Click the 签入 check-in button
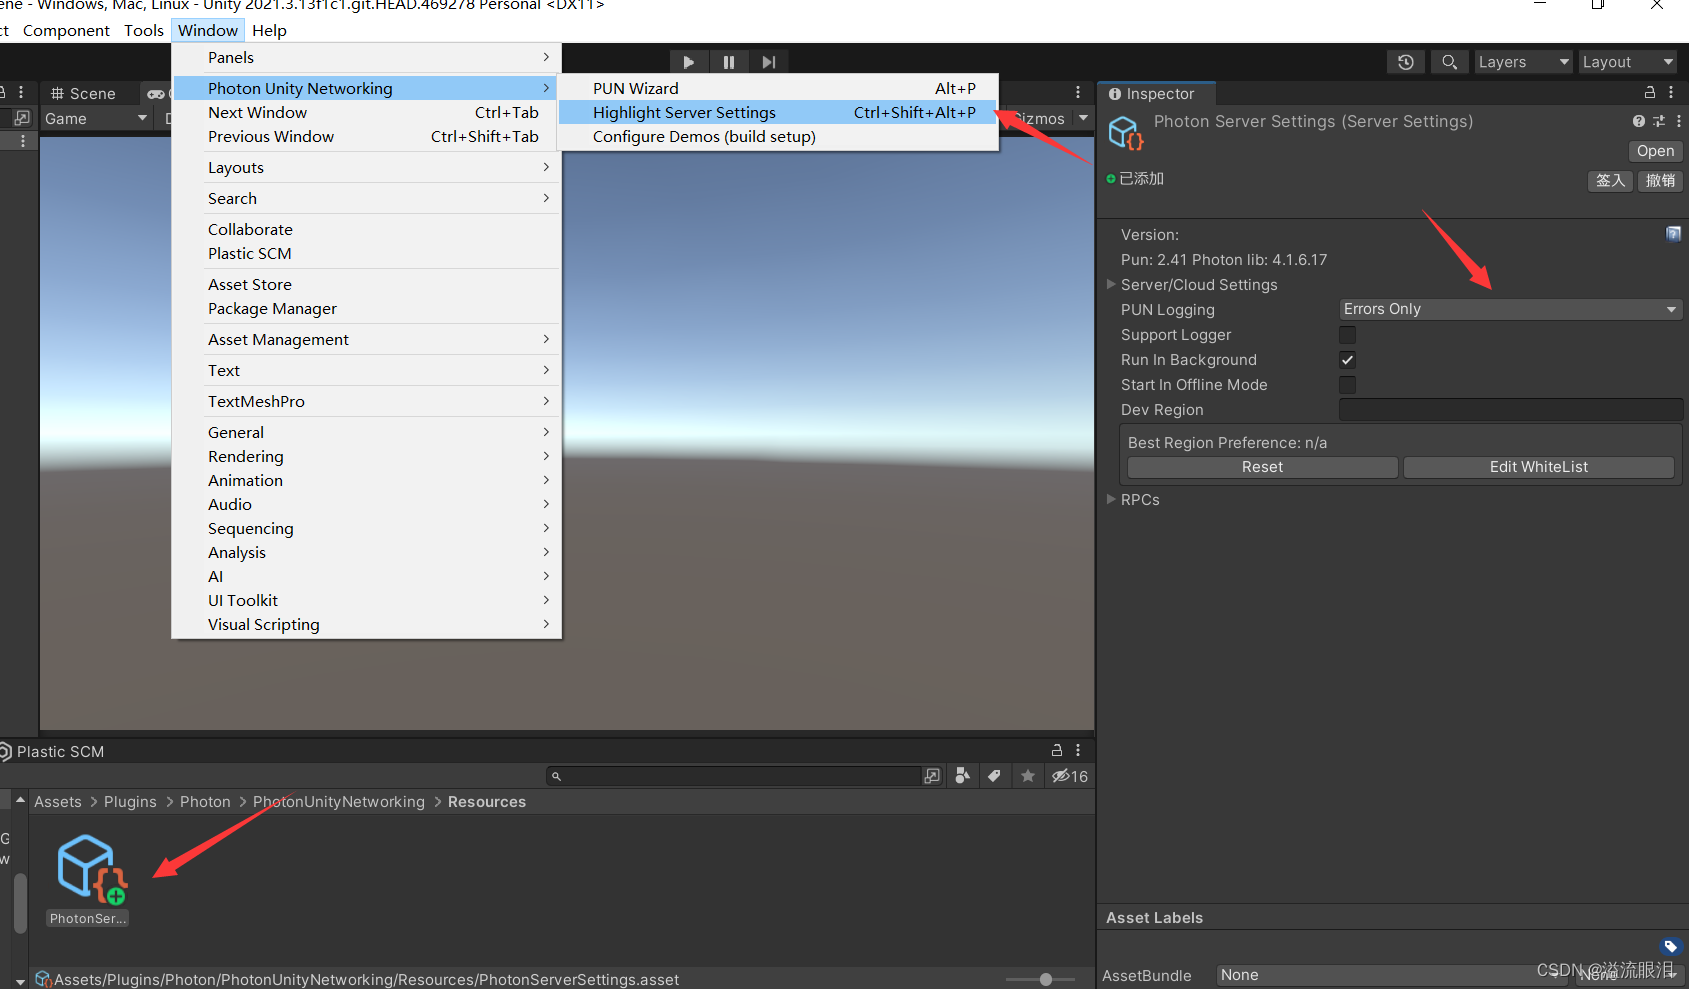This screenshot has height=989, width=1689. (x=1610, y=181)
